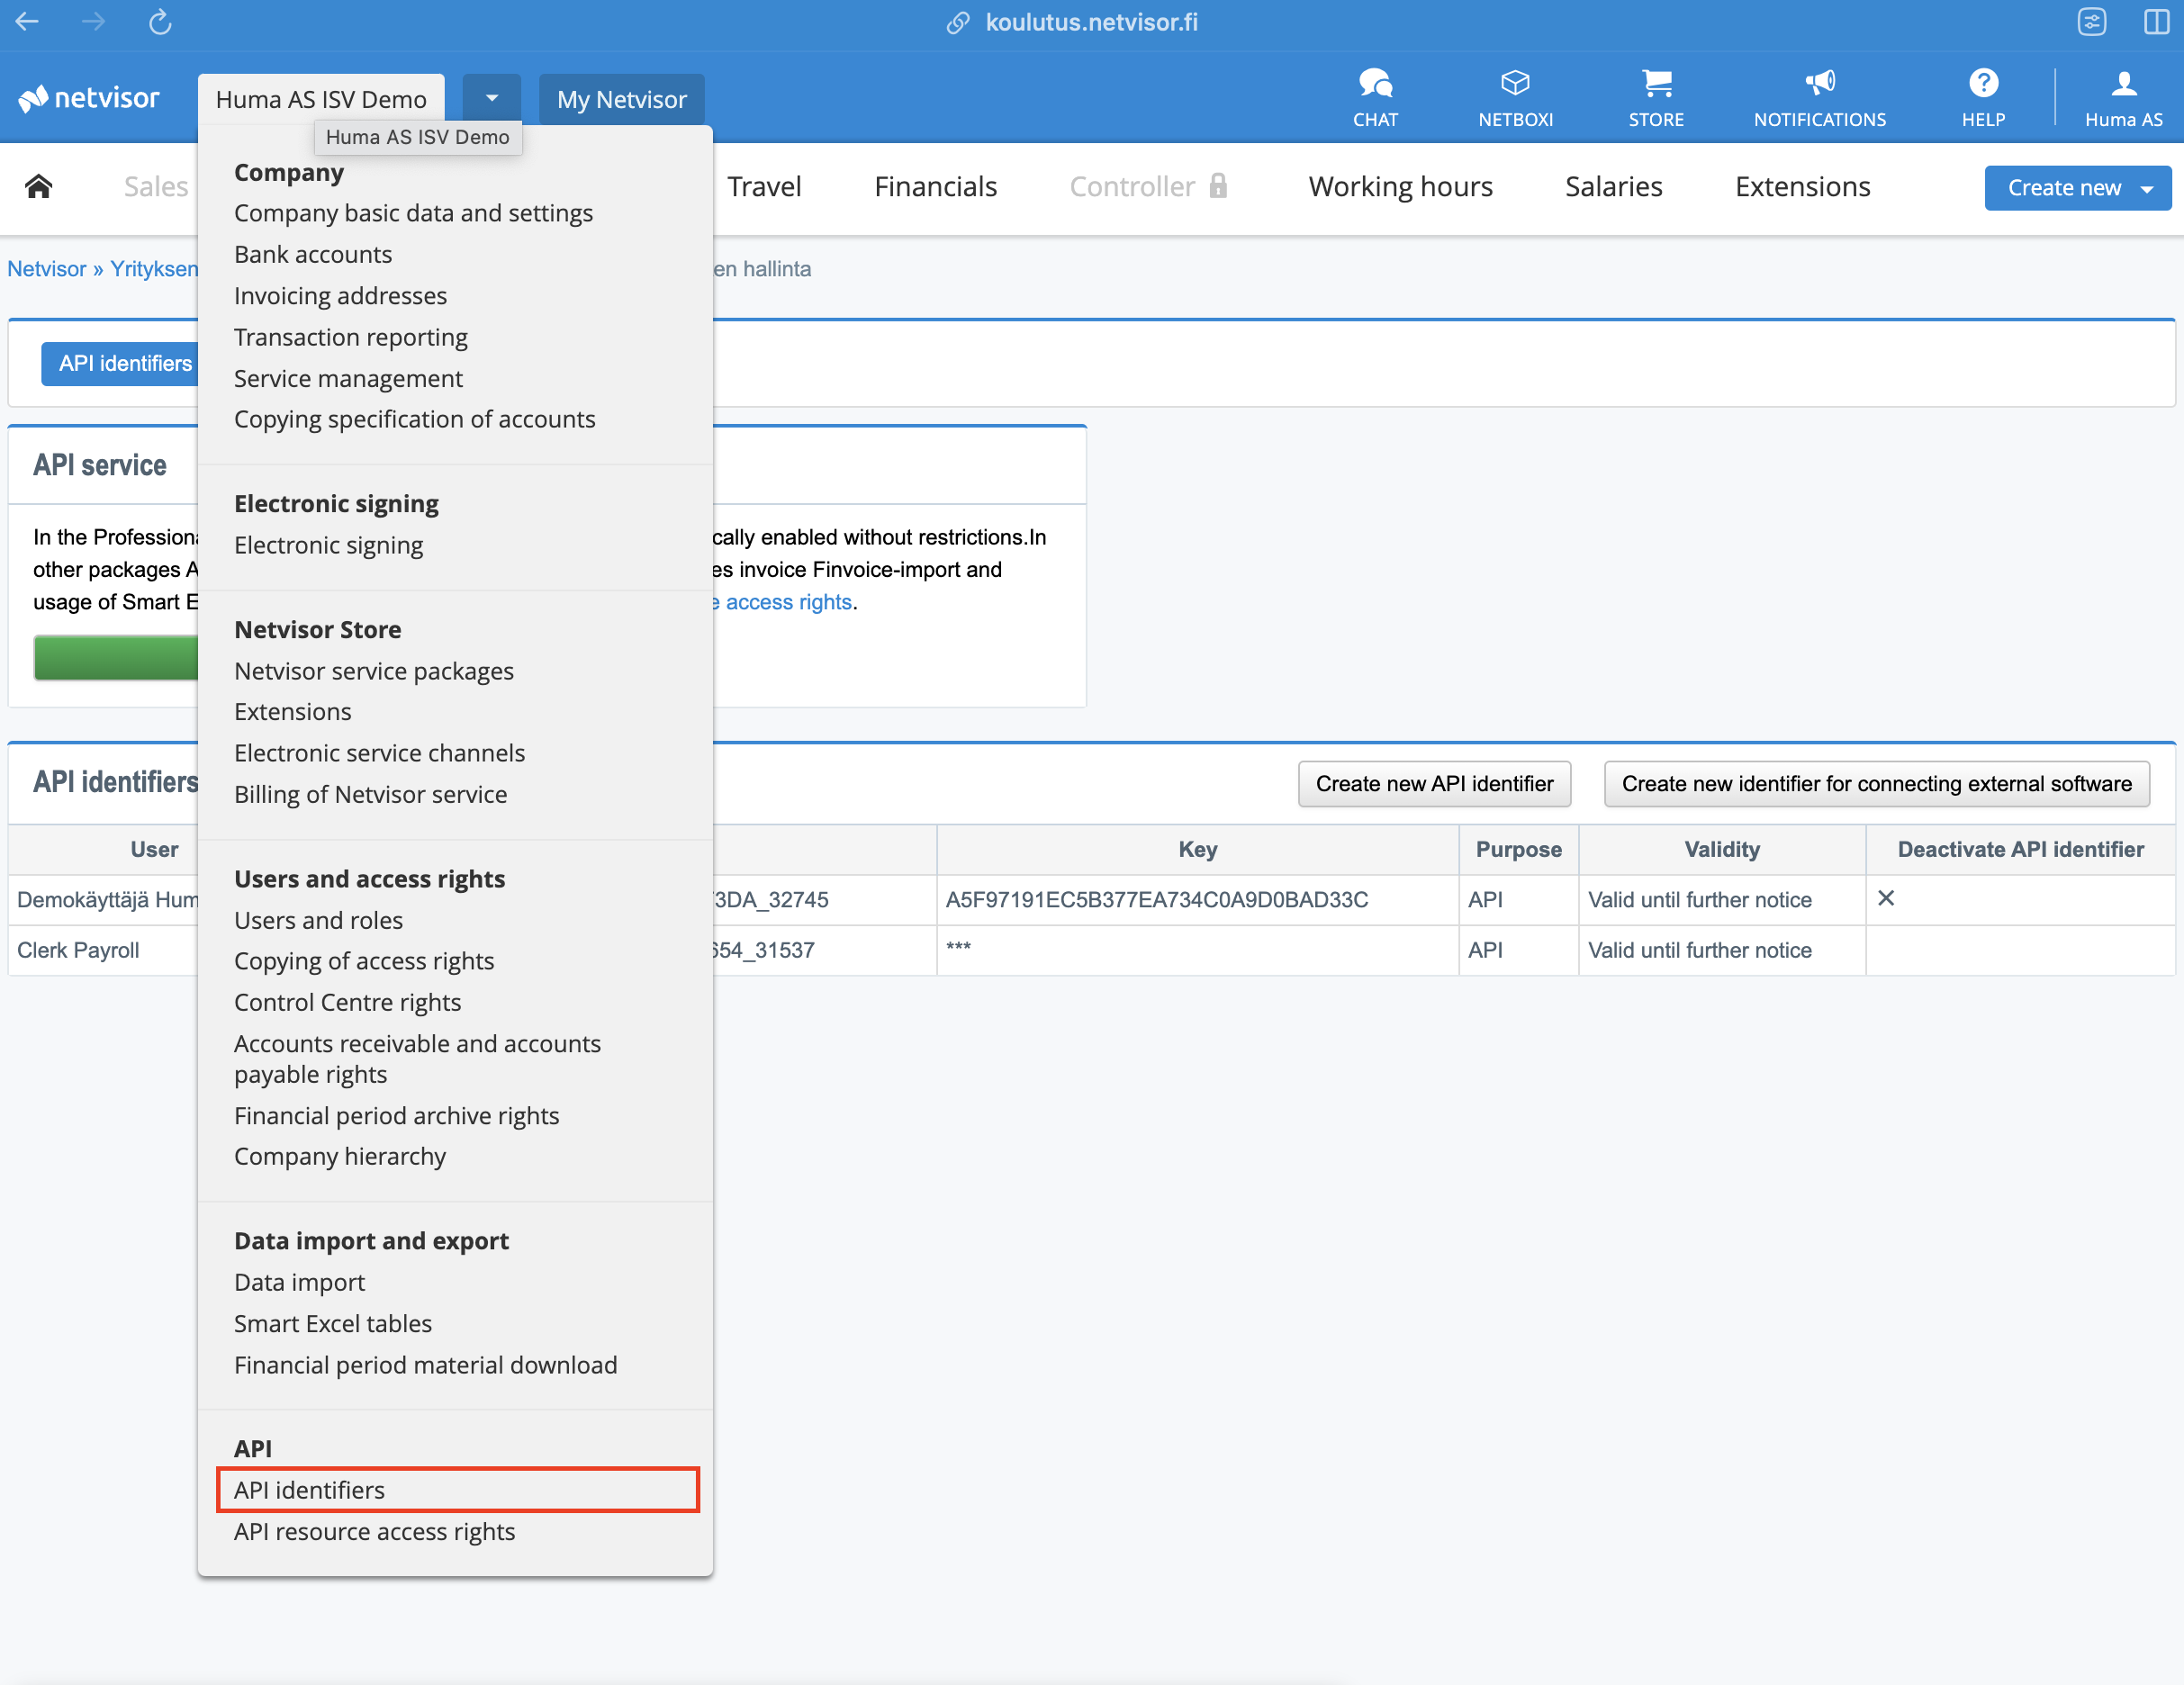The width and height of the screenshot is (2184, 1685).
Task: Click the browser forward arrow
Action: pyautogui.click(x=93, y=21)
